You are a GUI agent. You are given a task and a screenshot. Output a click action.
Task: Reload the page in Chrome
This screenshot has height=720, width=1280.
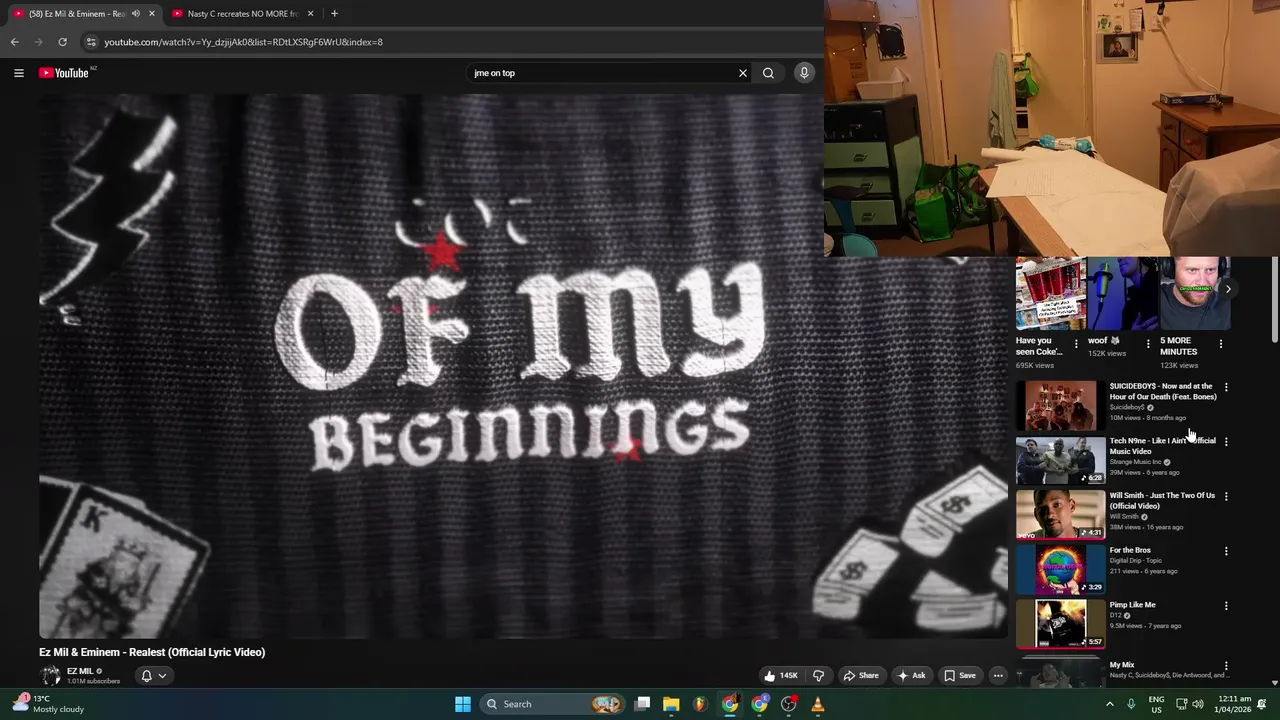point(62,42)
